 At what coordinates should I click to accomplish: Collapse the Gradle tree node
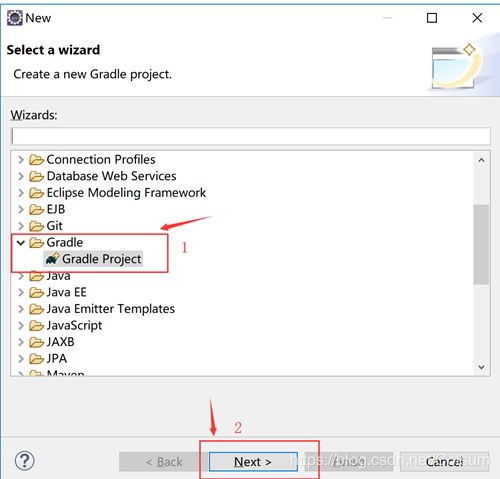(x=21, y=243)
